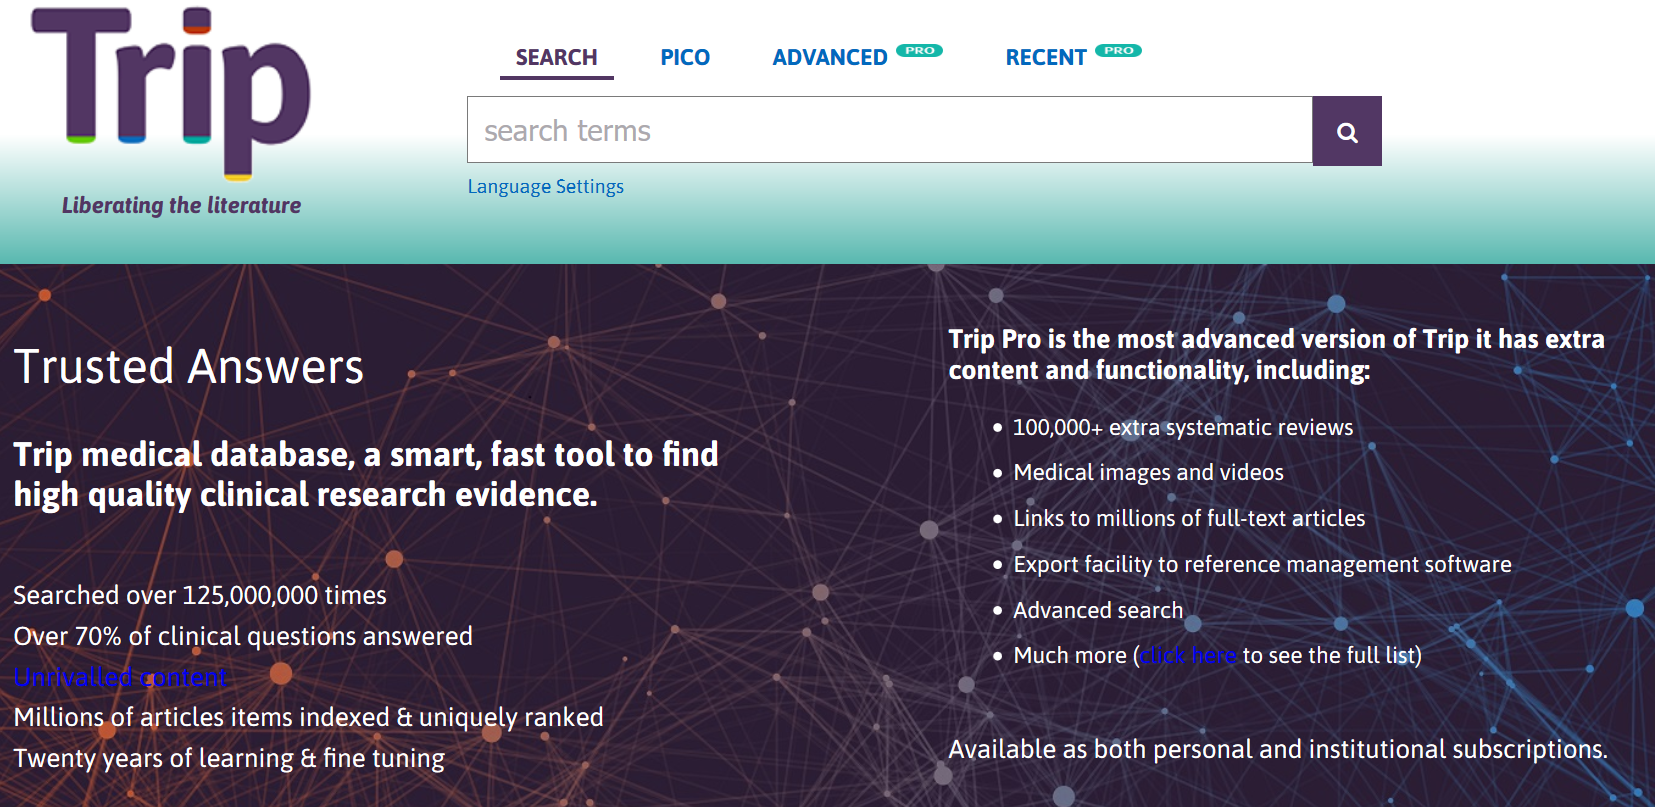Click the 'Liberating the literature' tagline
The image size is (1655, 807).
(x=181, y=205)
